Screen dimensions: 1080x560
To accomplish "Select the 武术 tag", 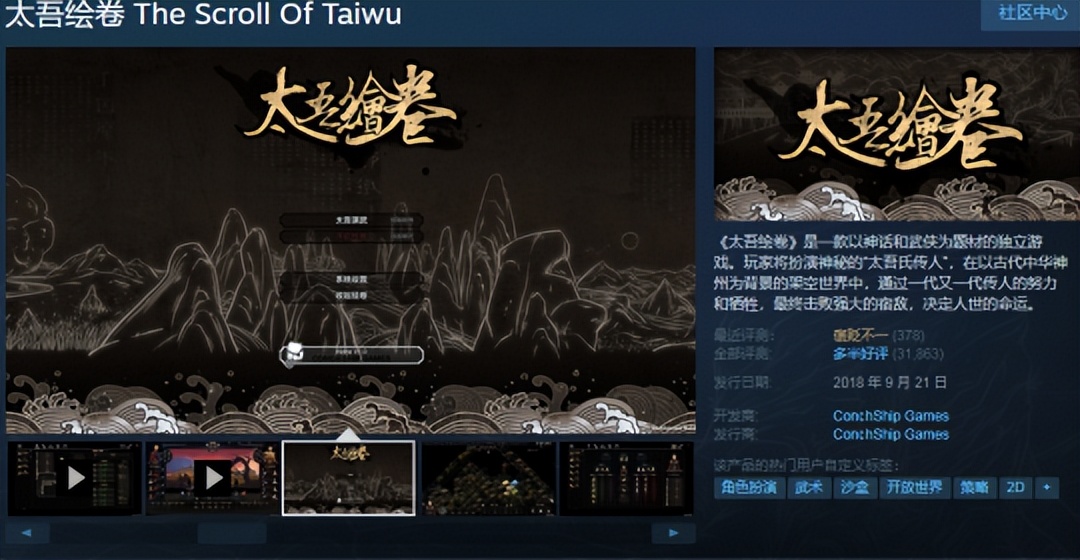I will pyautogui.click(x=809, y=488).
